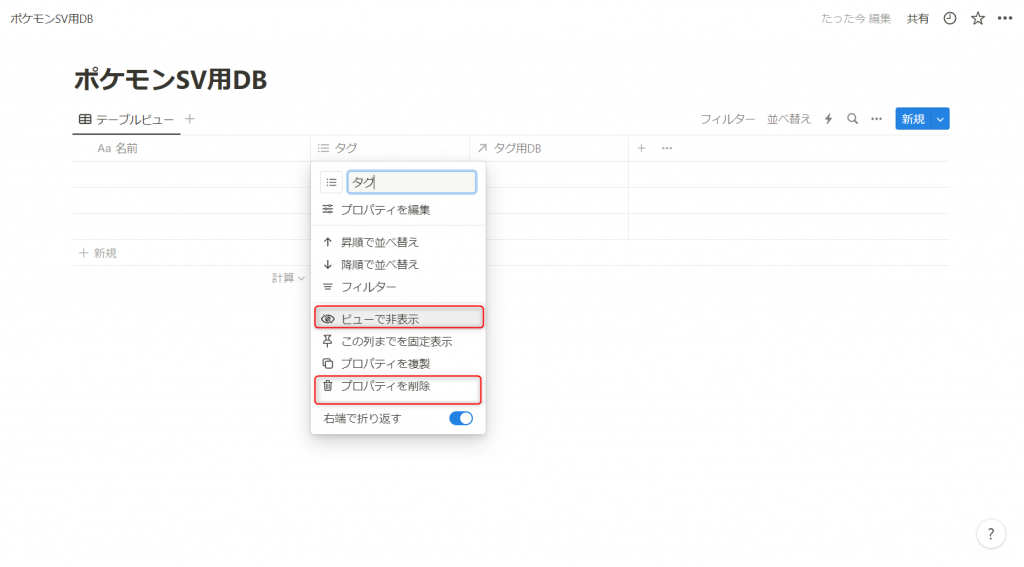The width and height of the screenshot is (1024, 567).
Task: Click the タグ column header
Action: [x=390, y=148]
